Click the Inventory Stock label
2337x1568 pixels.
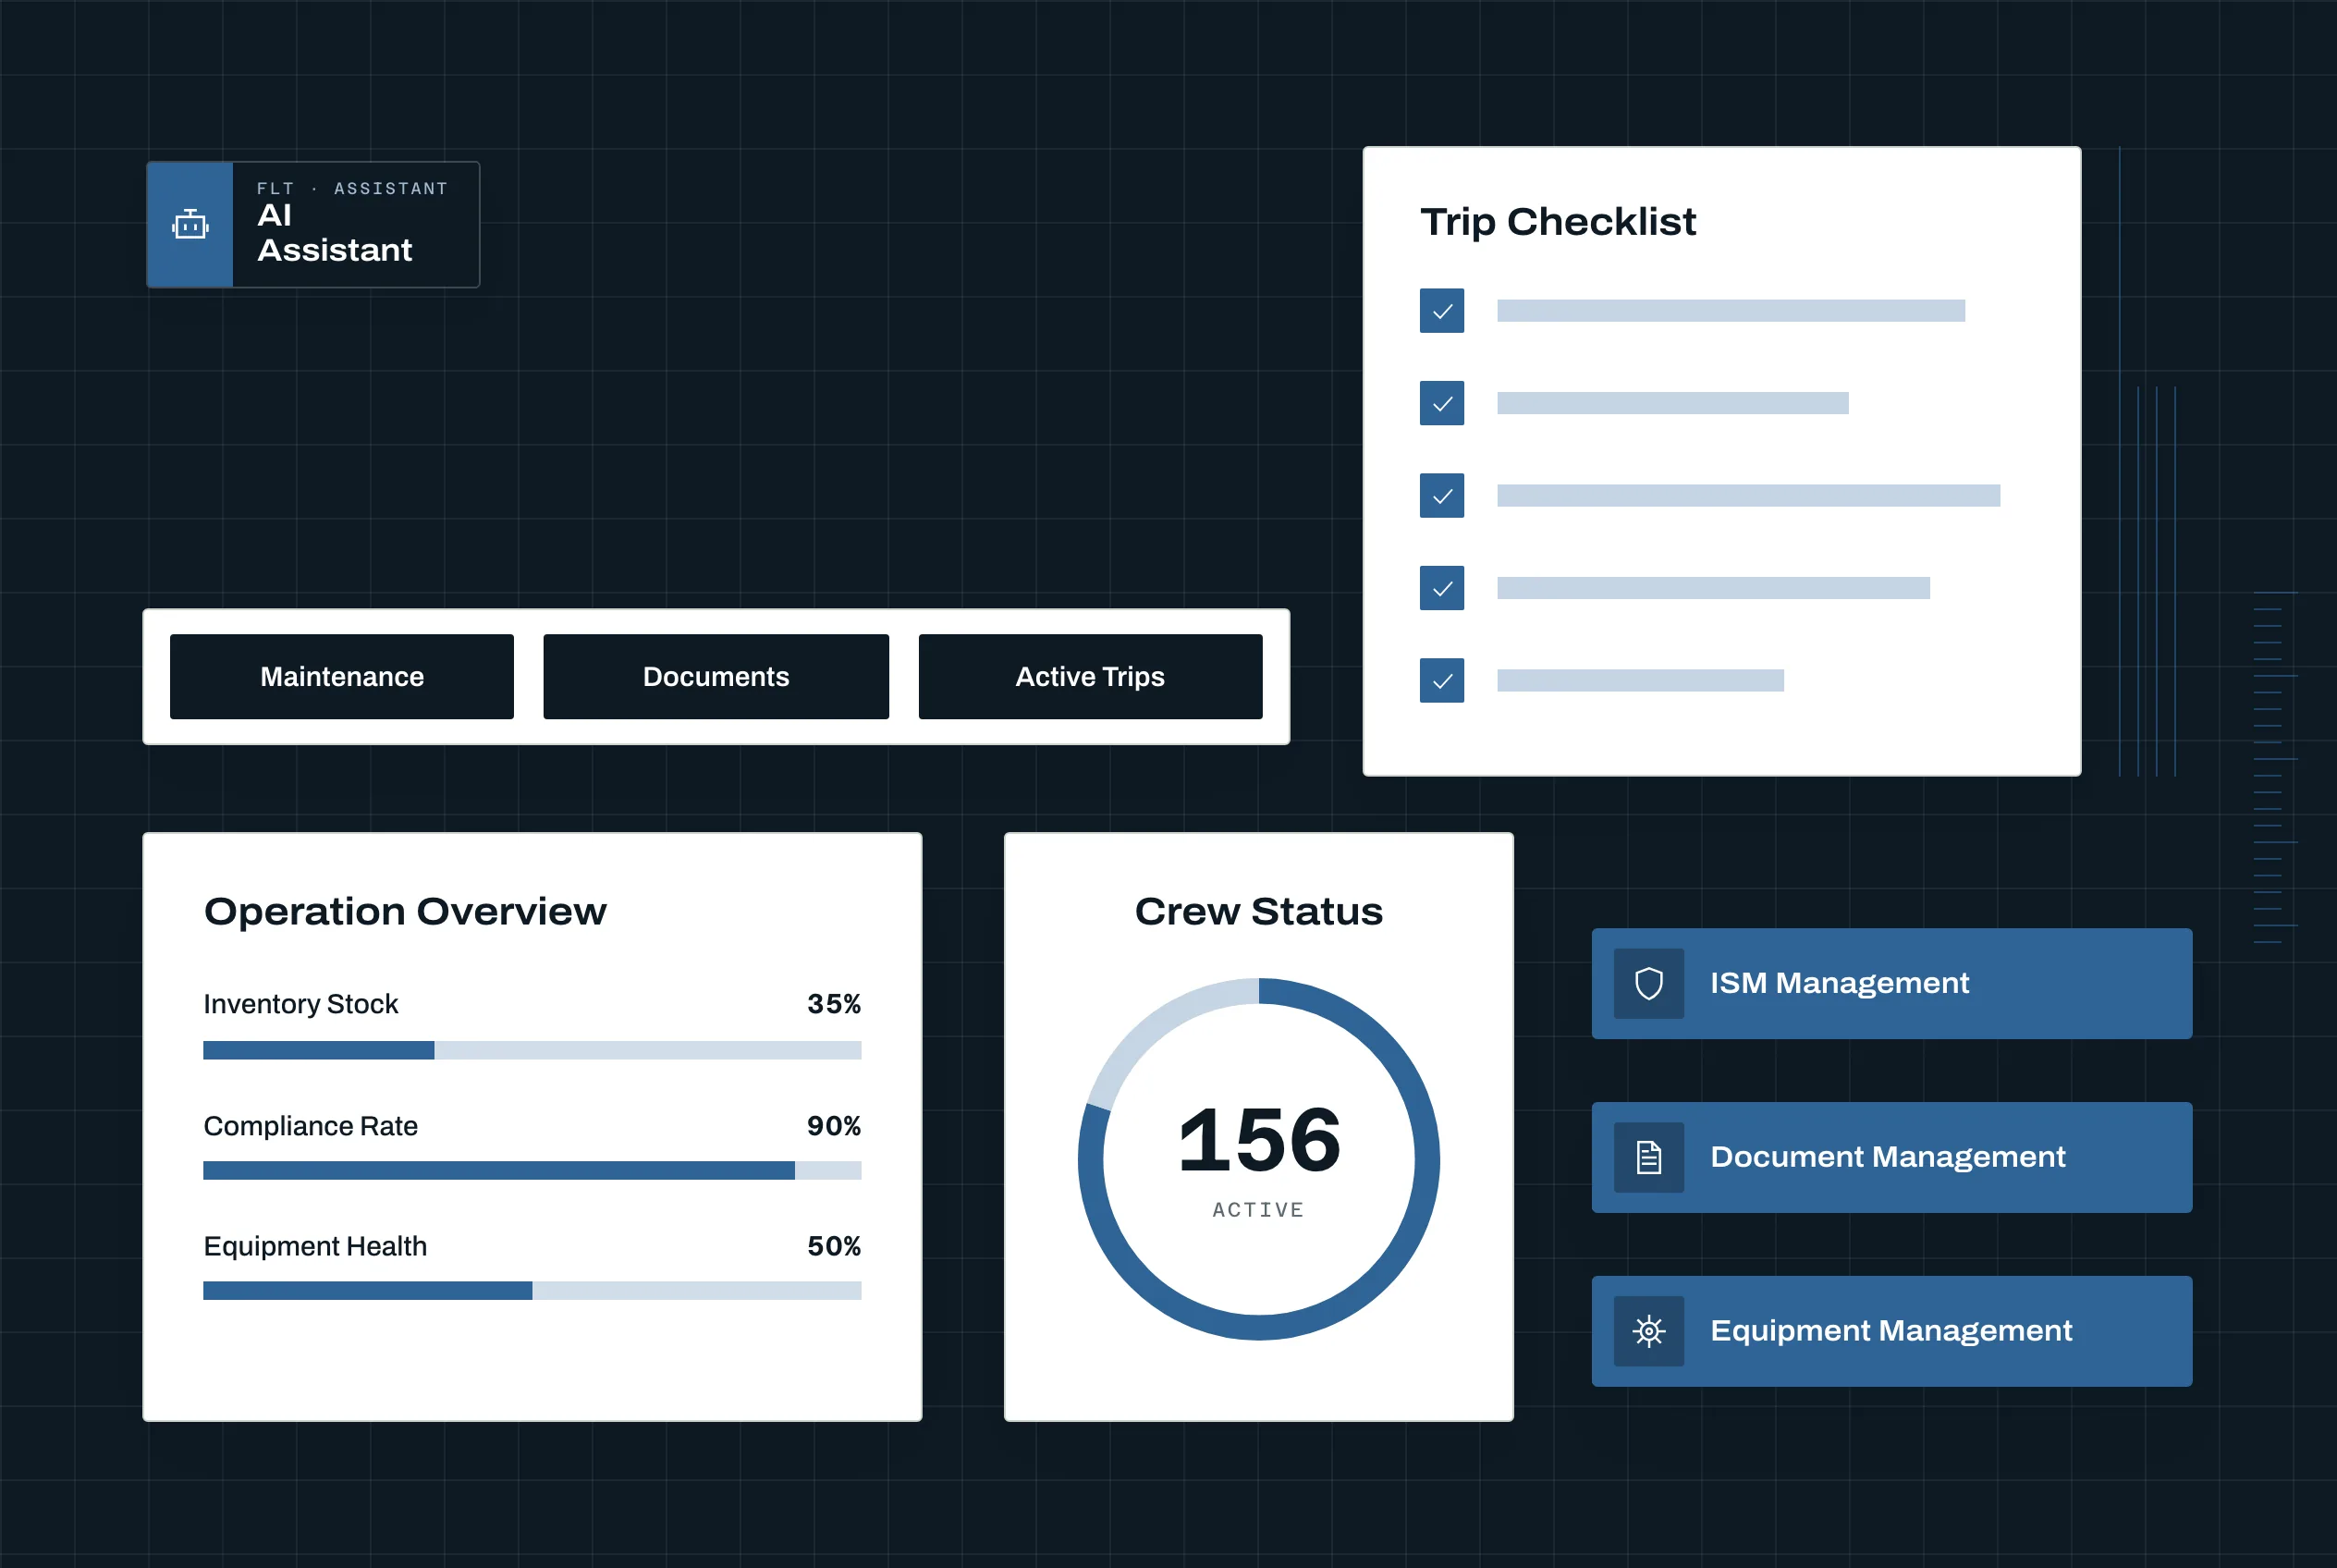pos(300,1004)
